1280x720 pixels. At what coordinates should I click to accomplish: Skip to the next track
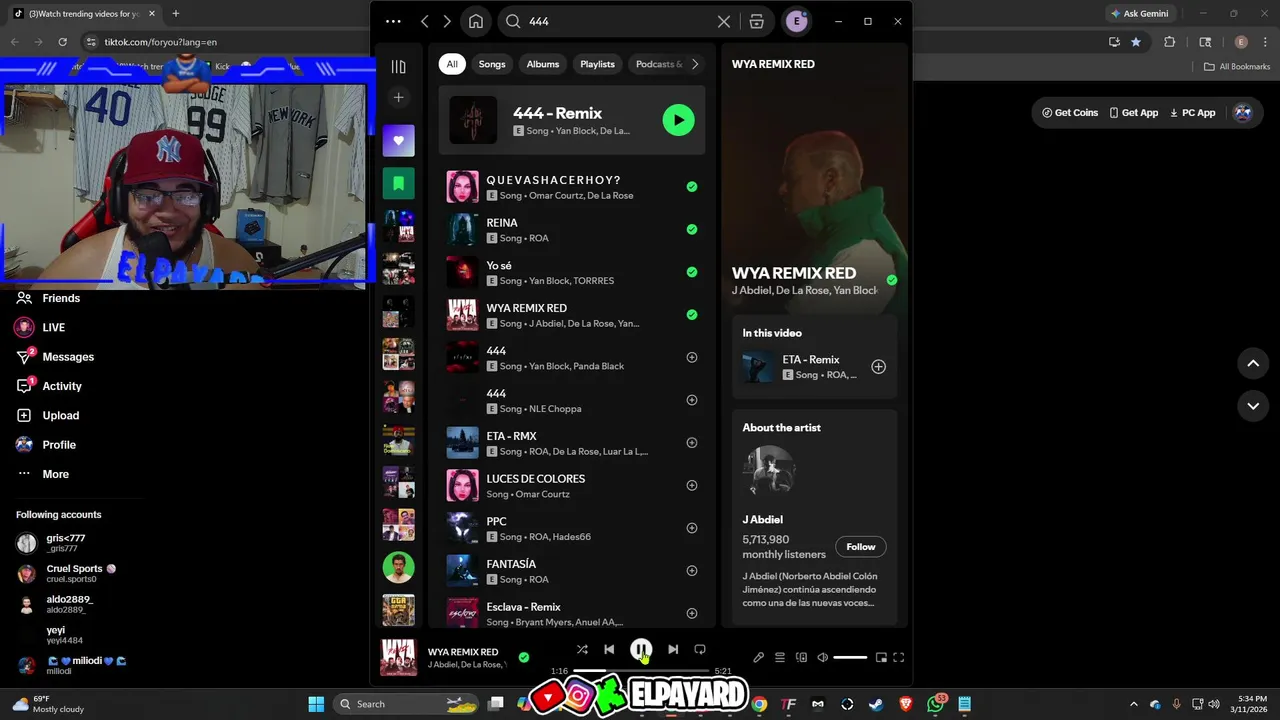point(673,650)
